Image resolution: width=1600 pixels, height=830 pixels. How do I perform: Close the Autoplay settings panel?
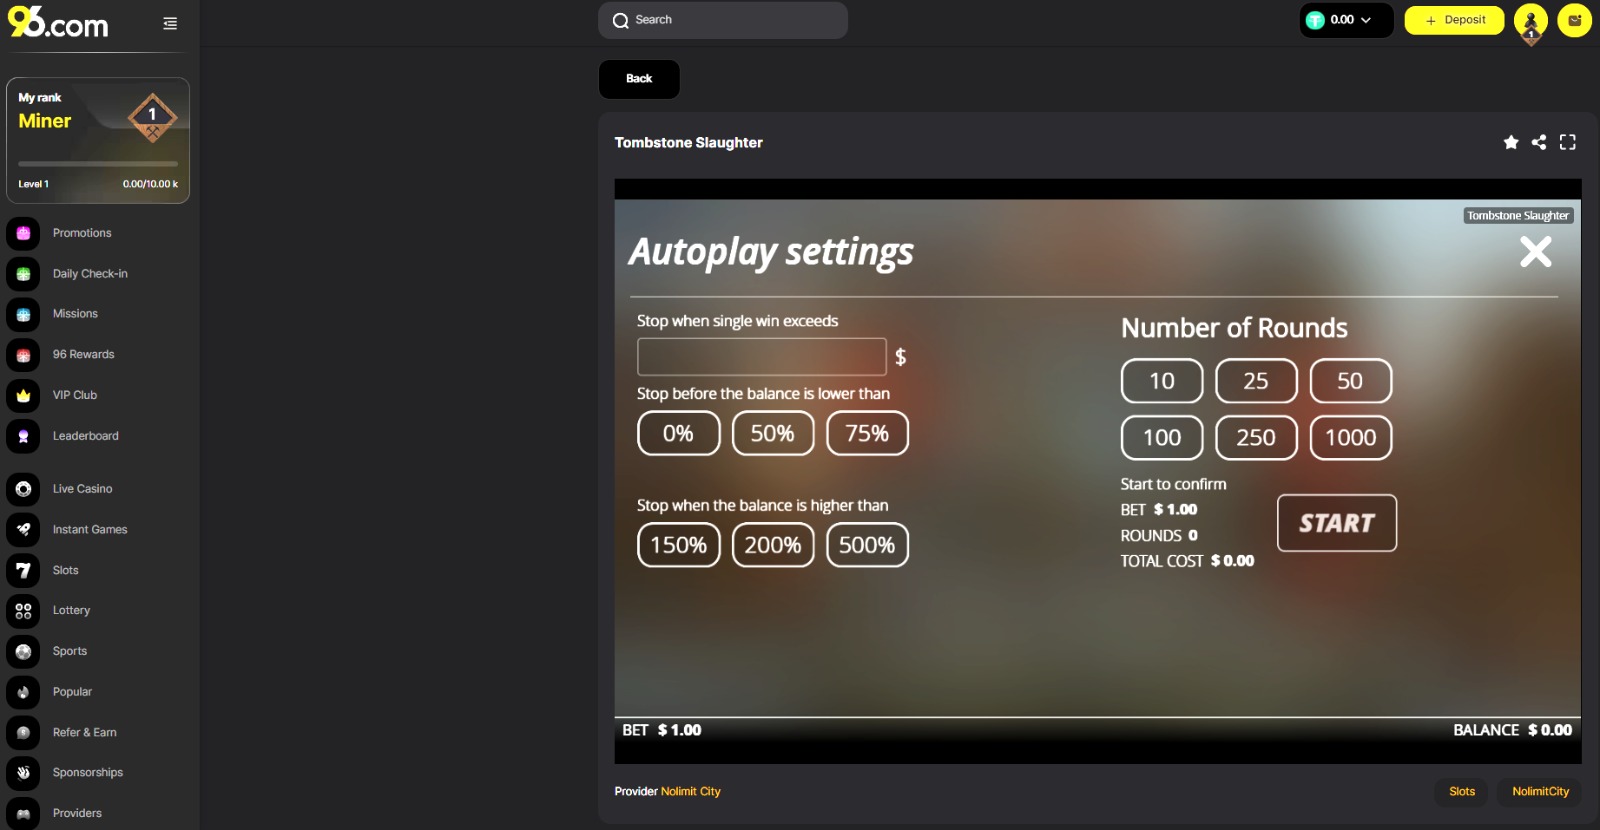[x=1535, y=251]
